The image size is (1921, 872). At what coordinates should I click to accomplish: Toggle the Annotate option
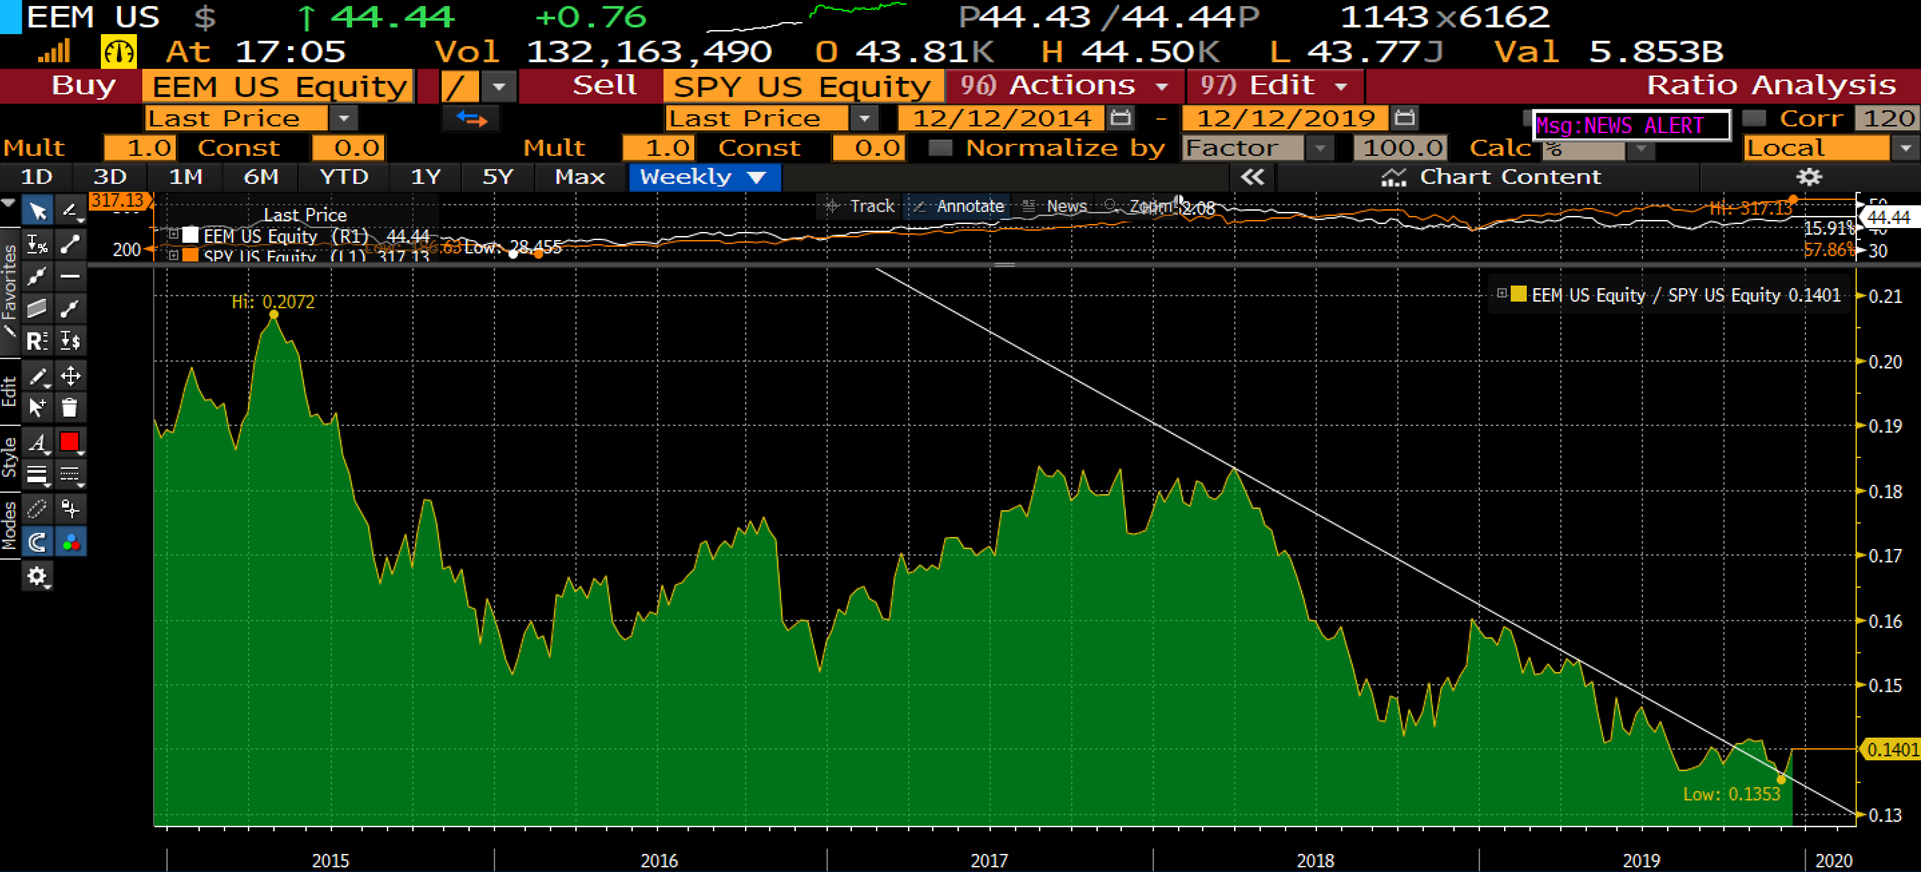click(958, 206)
